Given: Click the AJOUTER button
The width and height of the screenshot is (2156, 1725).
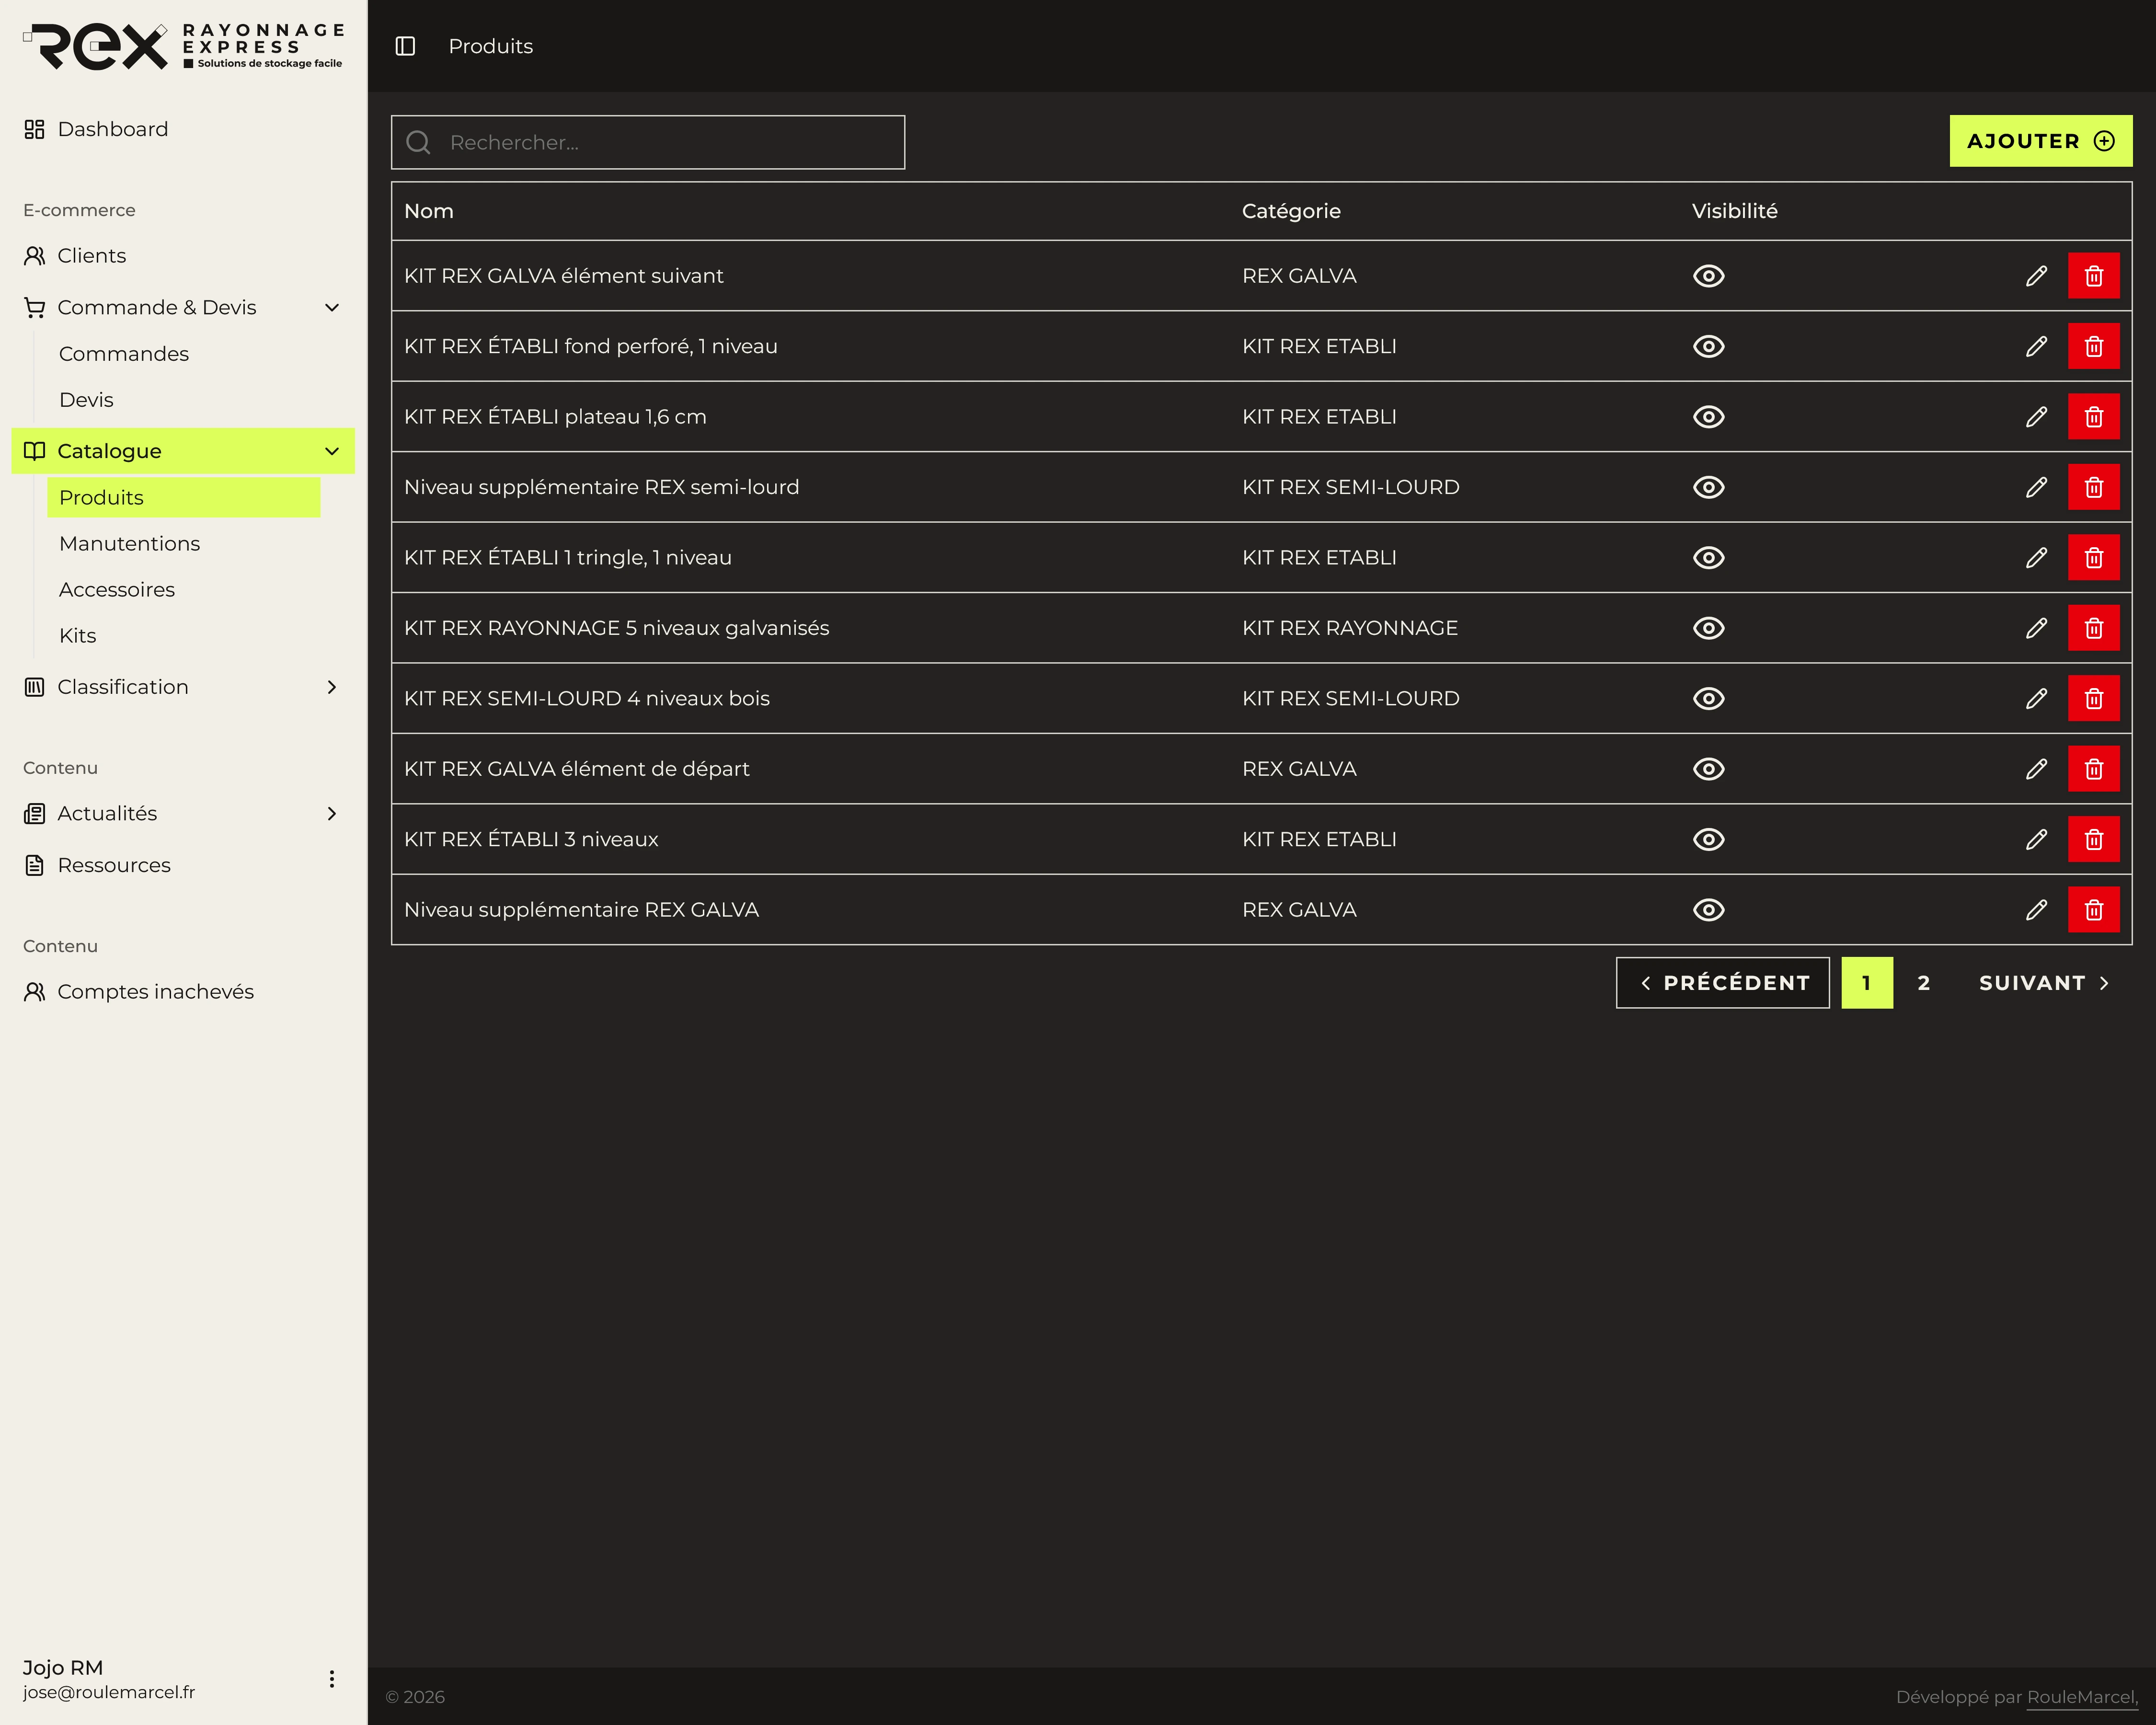Looking at the screenshot, I should pos(2040,141).
